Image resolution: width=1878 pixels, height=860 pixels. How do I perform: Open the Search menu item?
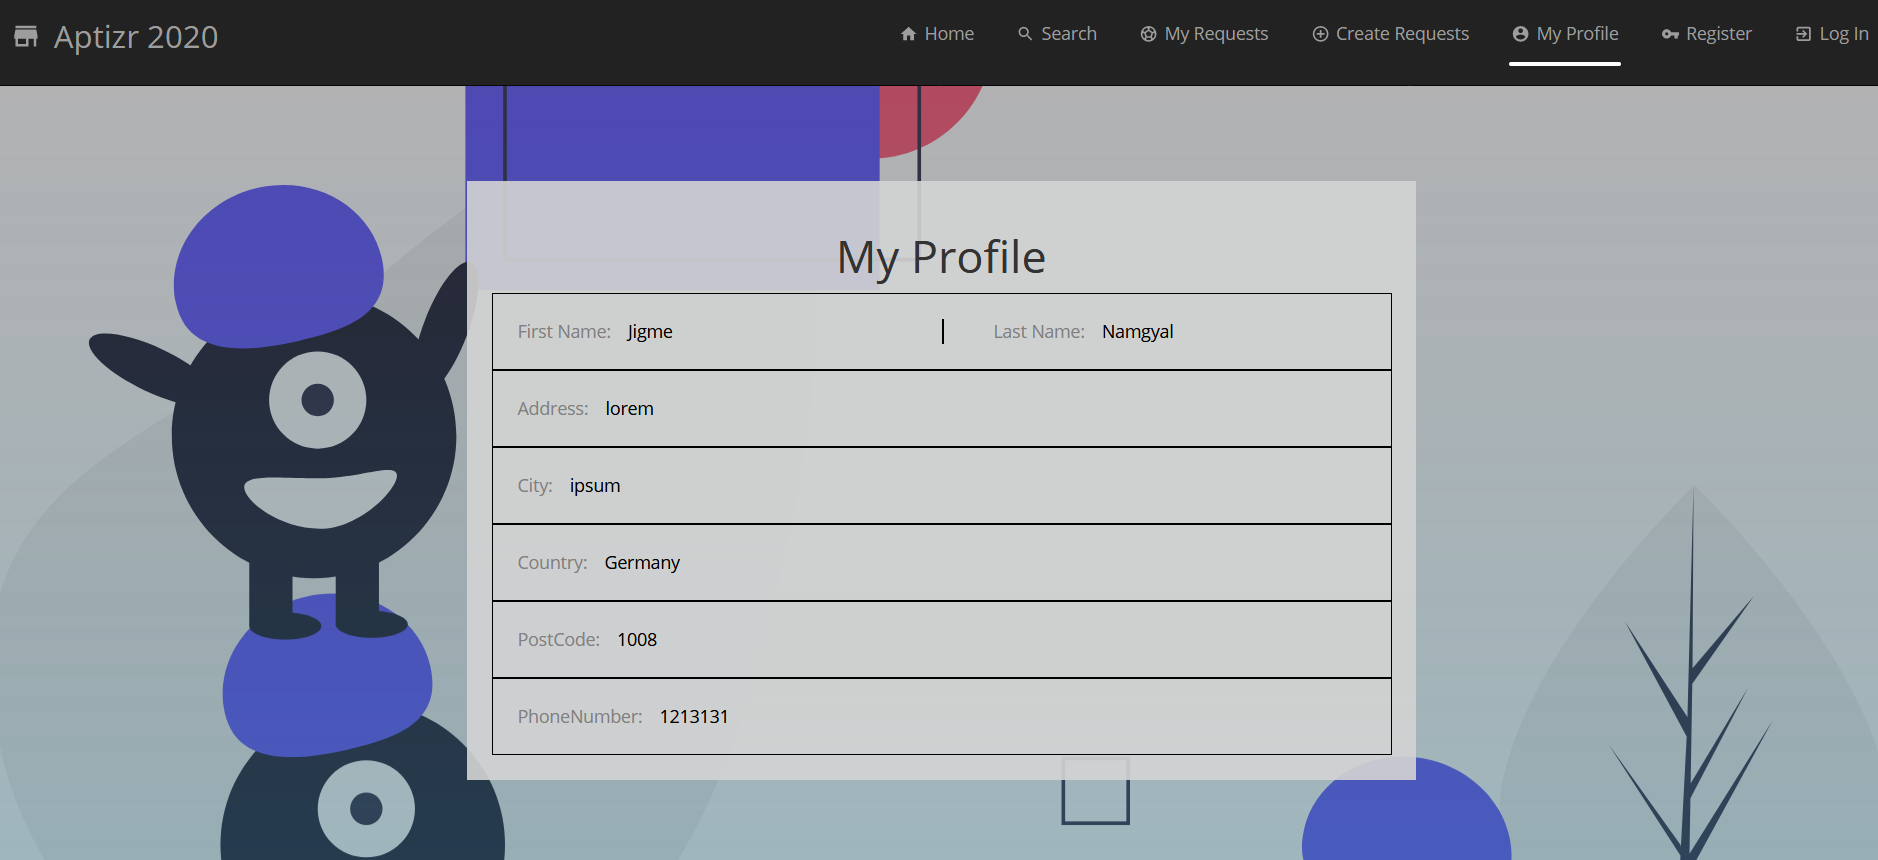pyautogui.click(x=1057, y=34)
